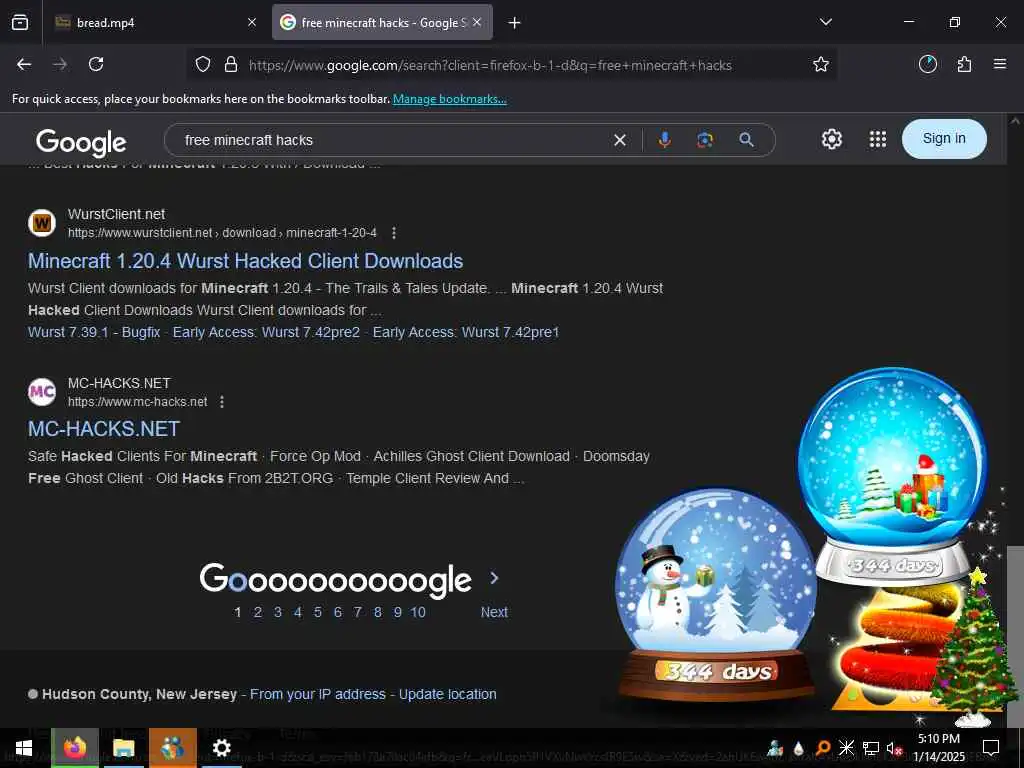
Task: Open the circular toolbar extension icon
Action: [x=928, y=64]
